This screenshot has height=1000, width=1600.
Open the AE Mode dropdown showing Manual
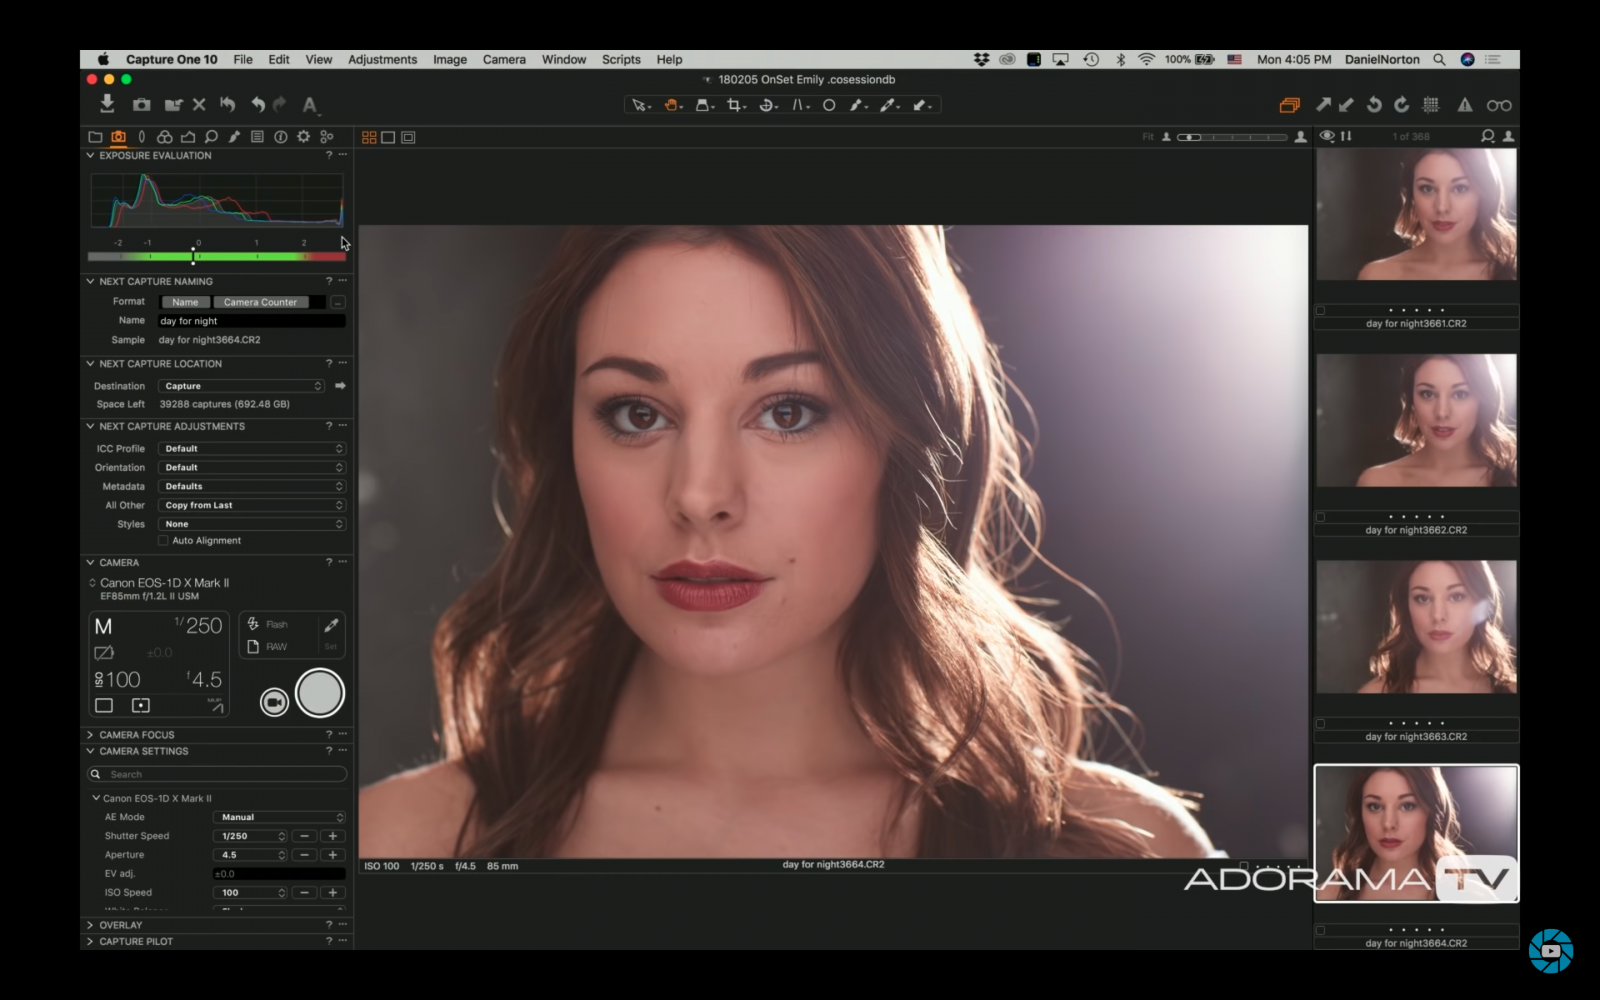[x=280, y=817]
